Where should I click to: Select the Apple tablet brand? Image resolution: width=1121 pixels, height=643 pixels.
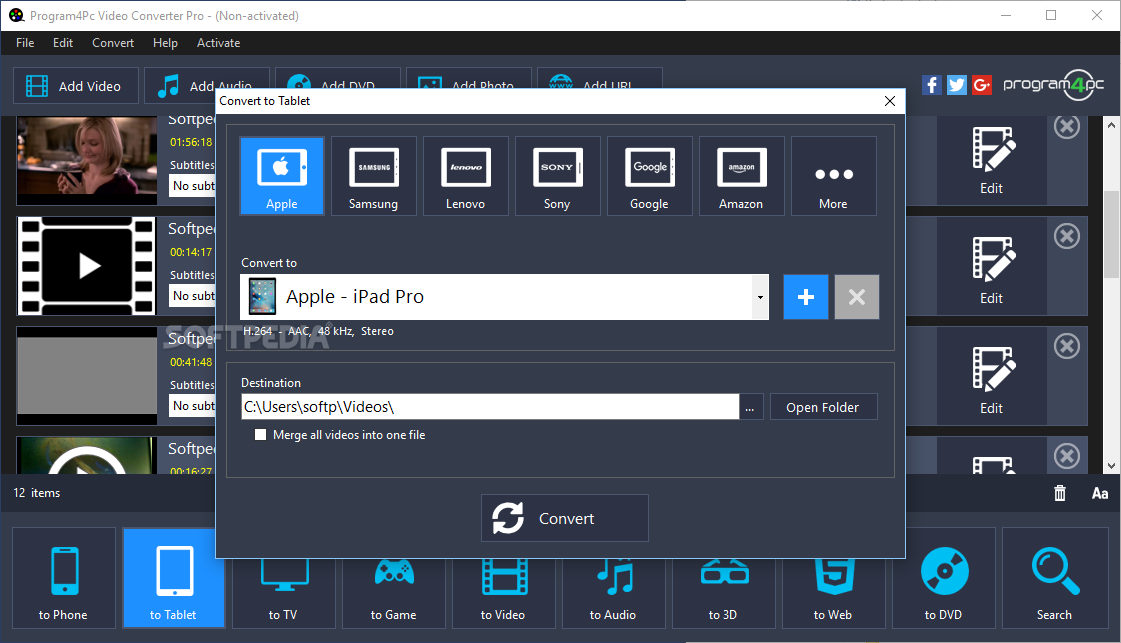coord(282,176)
